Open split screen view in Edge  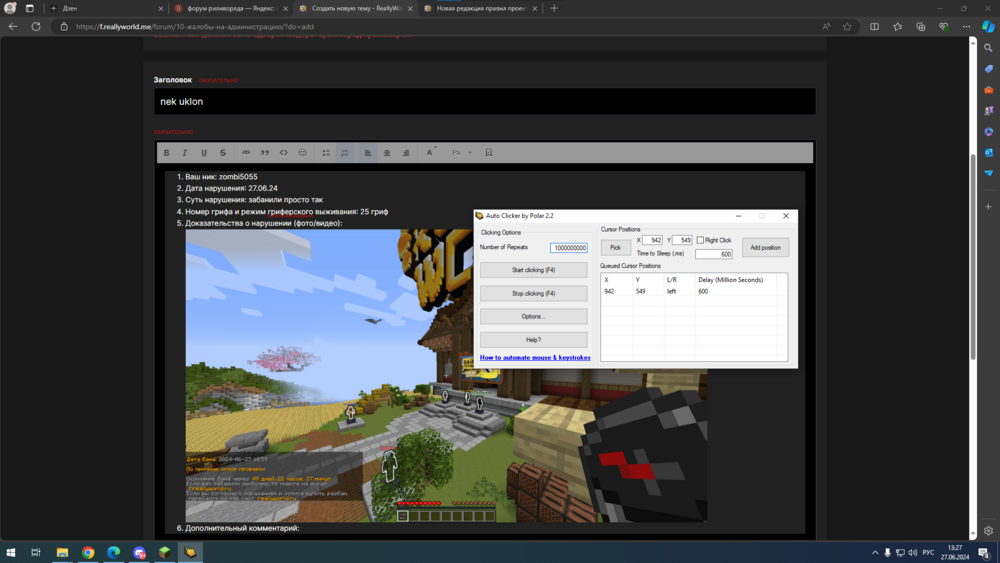coord(874,27)
